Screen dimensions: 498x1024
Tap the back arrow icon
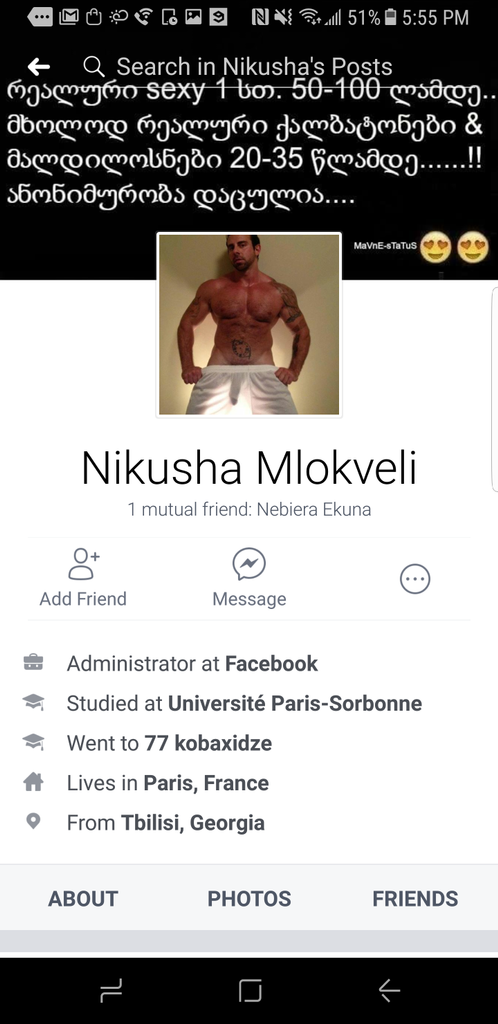click(39, 66)
